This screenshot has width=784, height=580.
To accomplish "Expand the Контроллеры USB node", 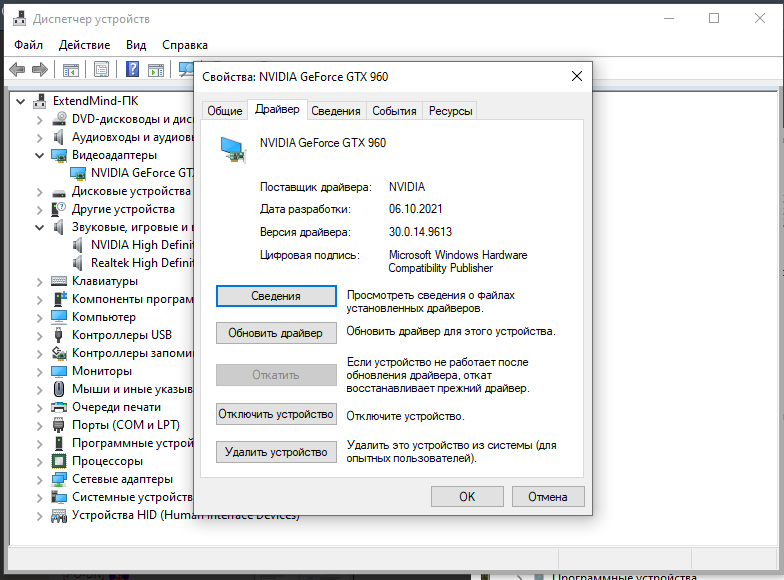I will pos(40,336).
